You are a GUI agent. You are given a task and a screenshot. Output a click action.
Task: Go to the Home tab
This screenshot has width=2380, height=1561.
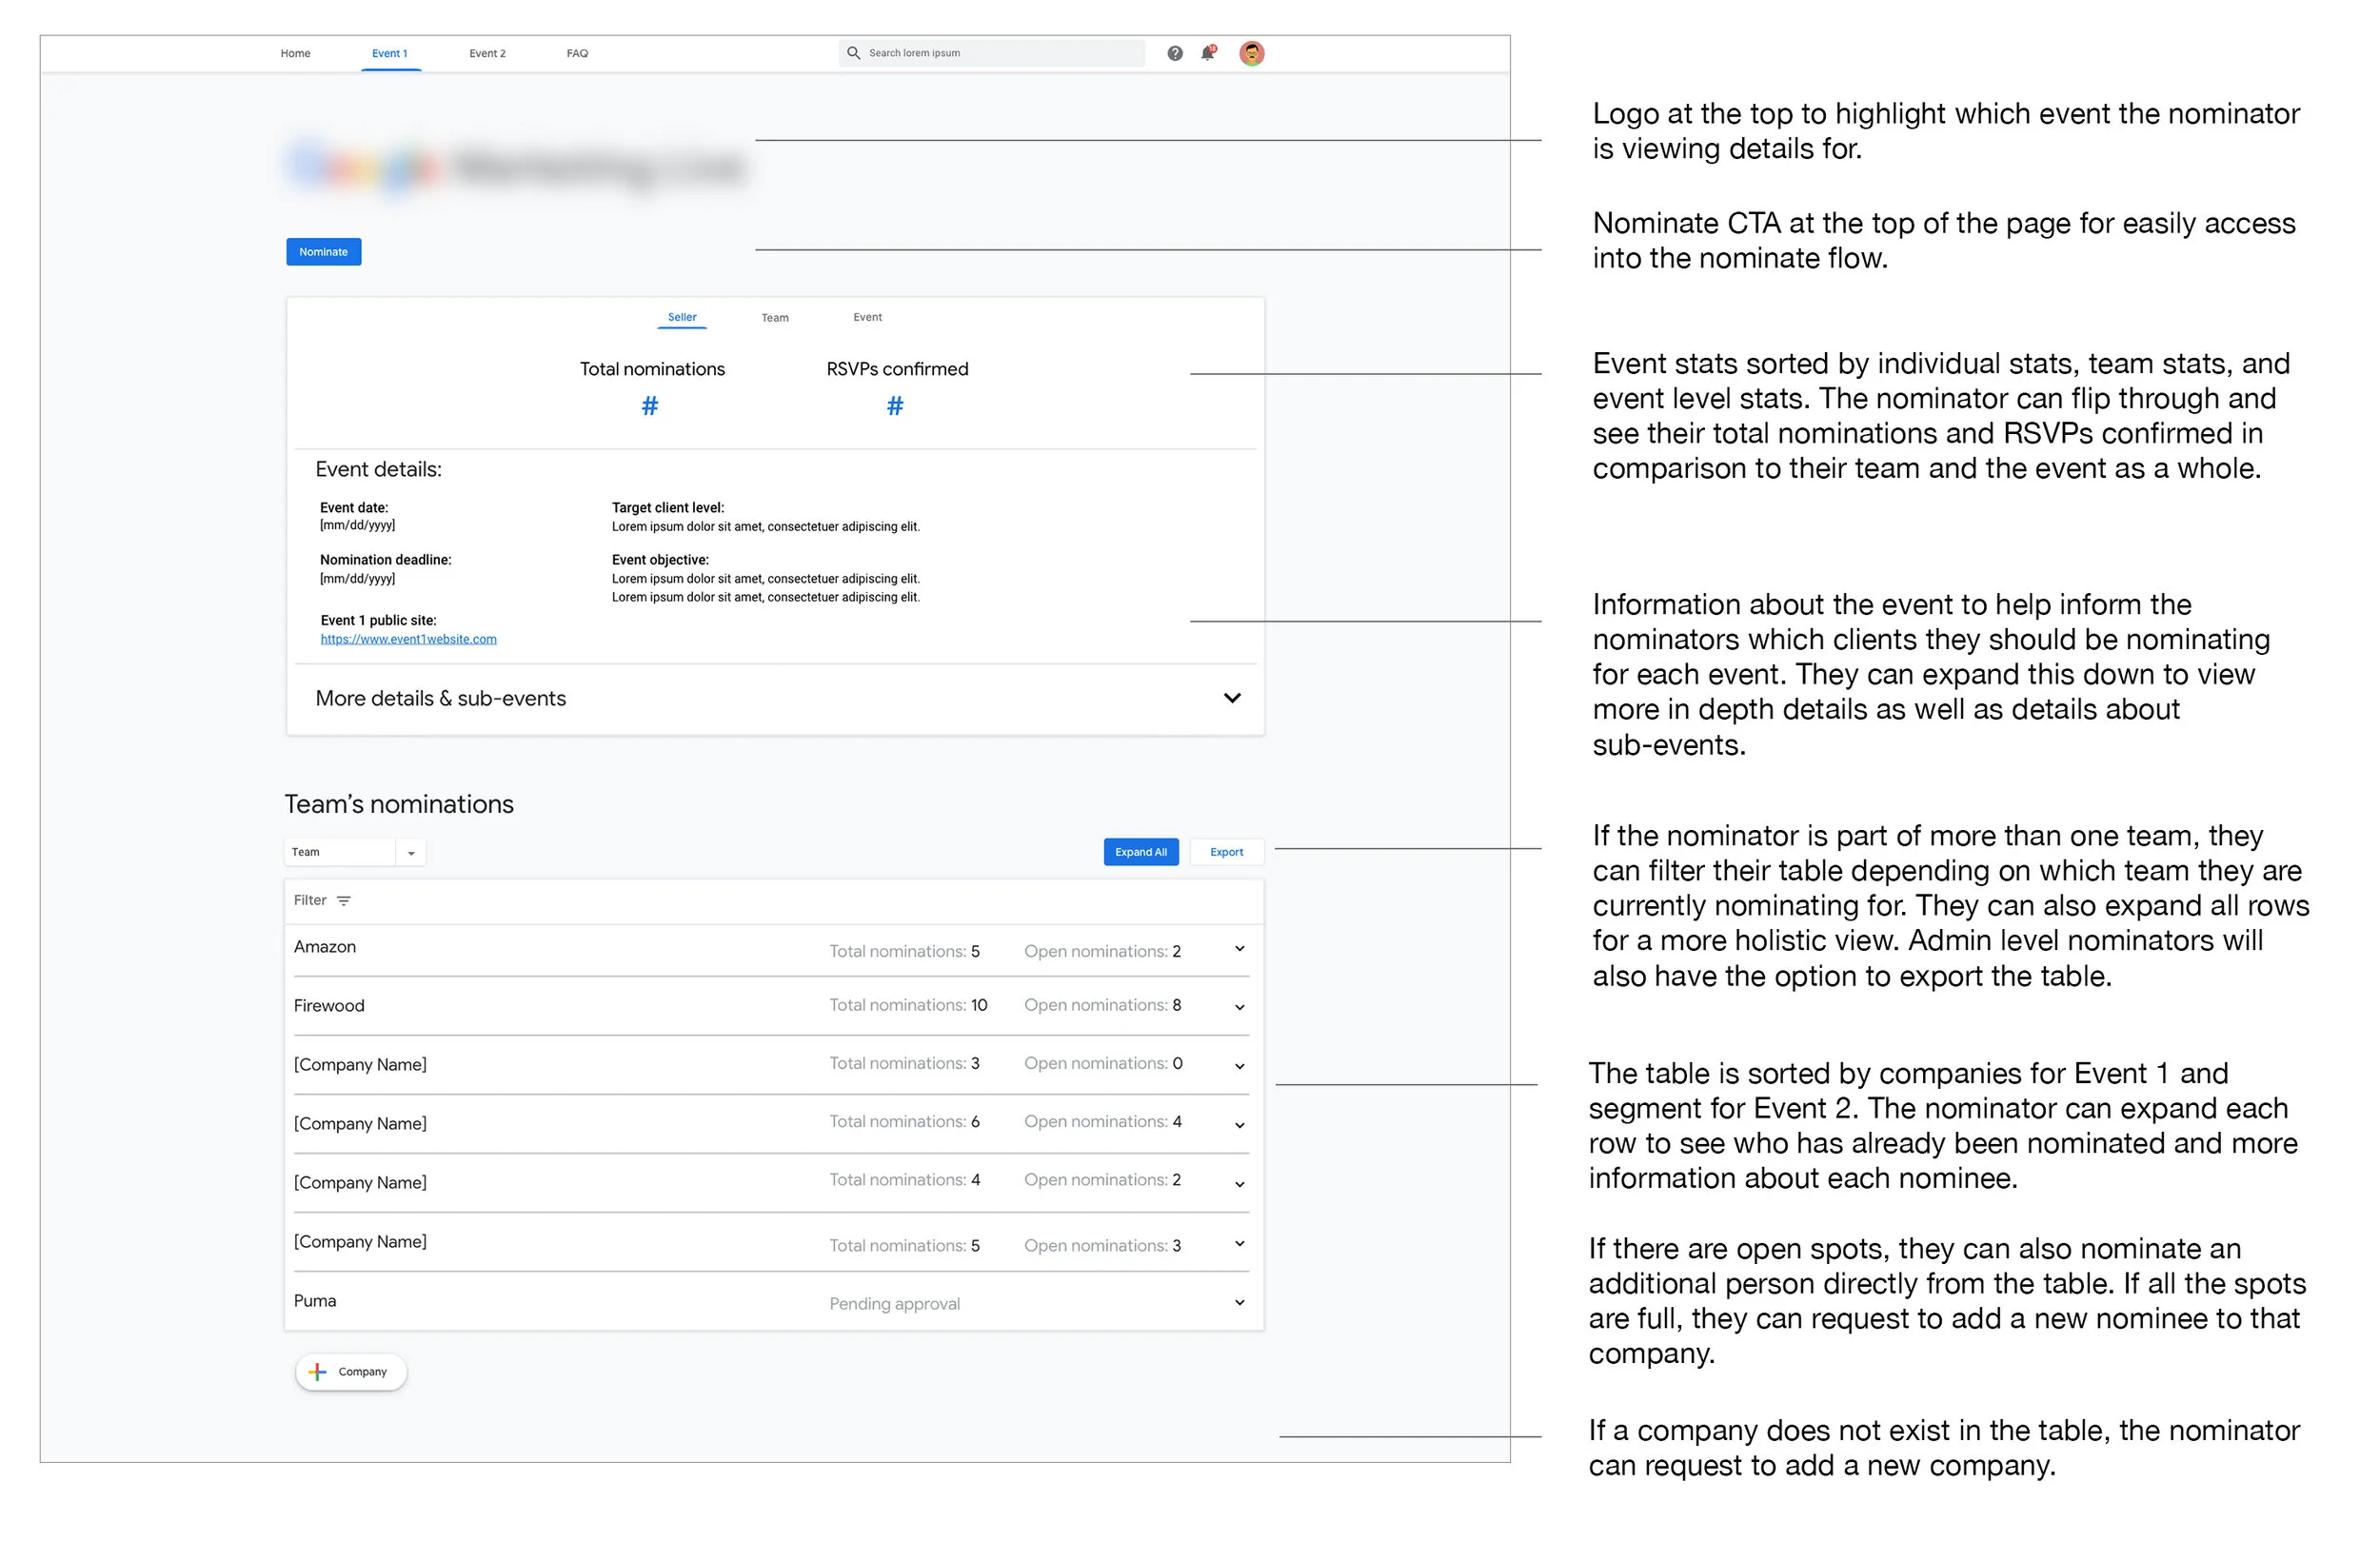click(x=295, y=54)
